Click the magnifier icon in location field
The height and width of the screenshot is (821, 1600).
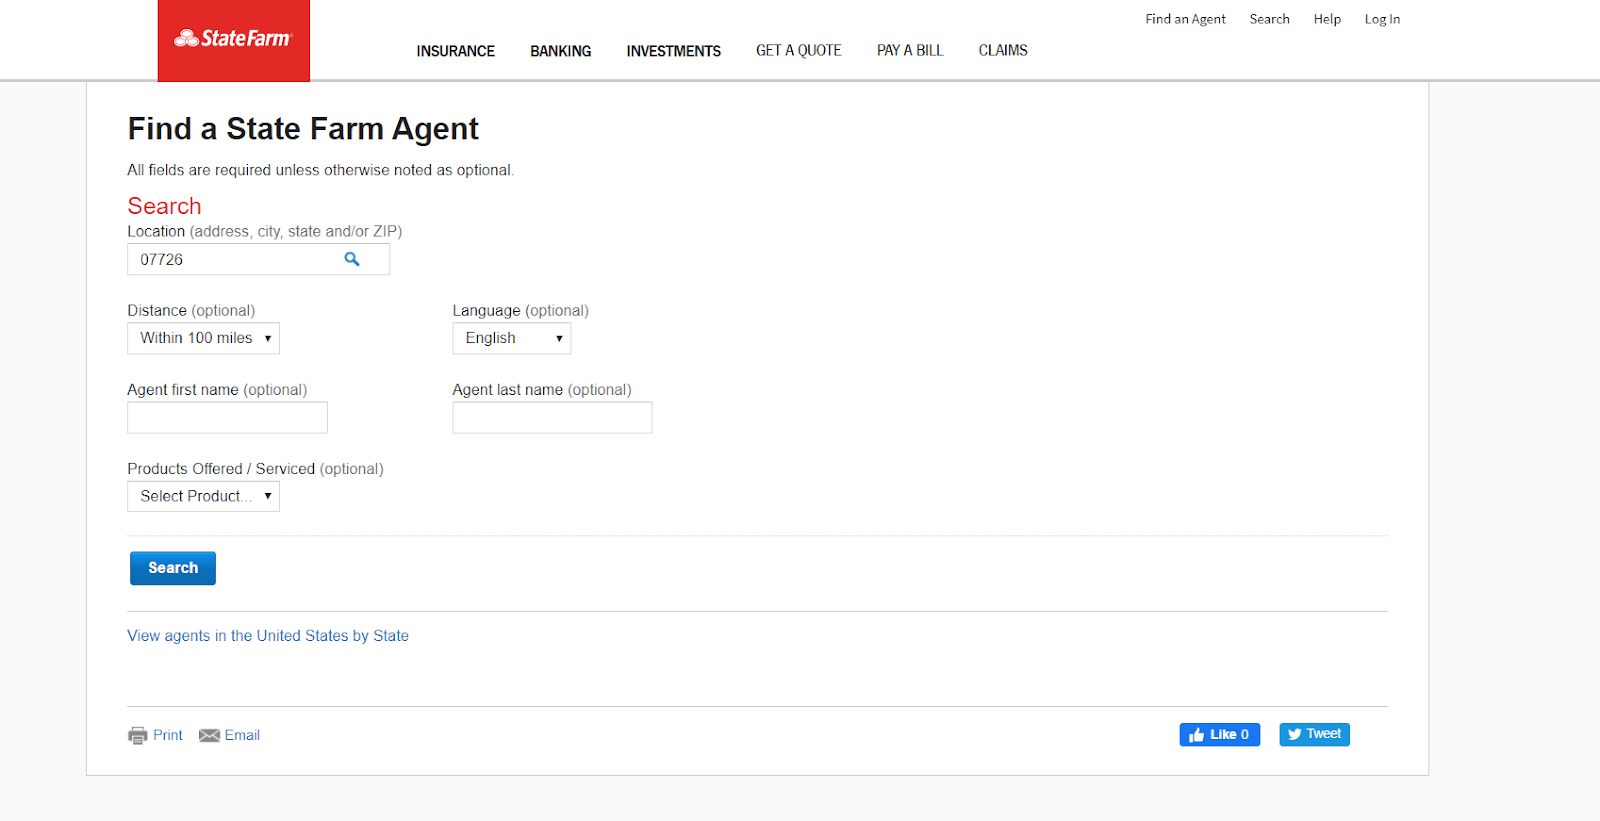pos(352,259)
